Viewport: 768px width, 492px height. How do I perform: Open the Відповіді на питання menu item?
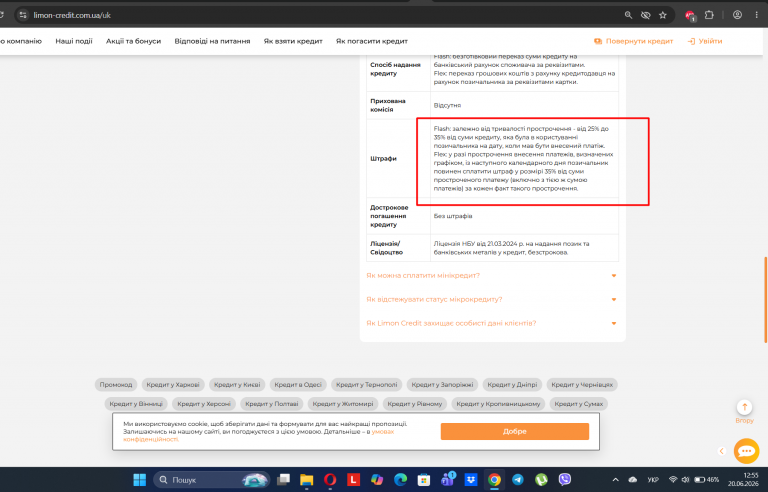tap(212, 41)
